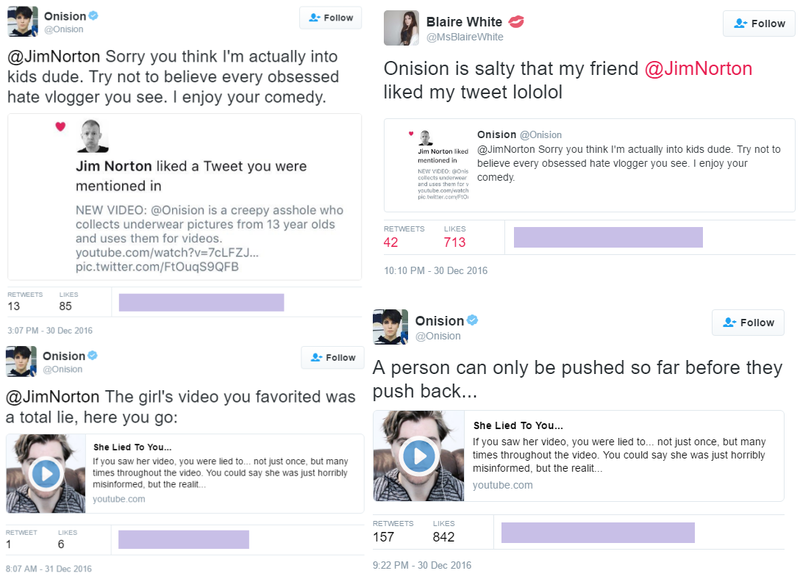Play the video in the 'pushed so far' tweet
Screen dimensions: 800x579
click(x=417, y=456)
